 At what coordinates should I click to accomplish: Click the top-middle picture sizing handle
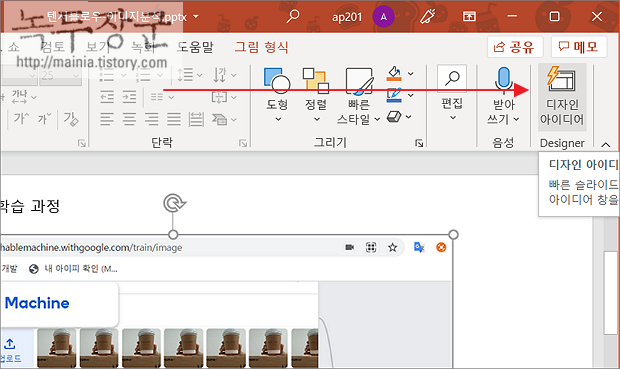(x=173, y=235)
